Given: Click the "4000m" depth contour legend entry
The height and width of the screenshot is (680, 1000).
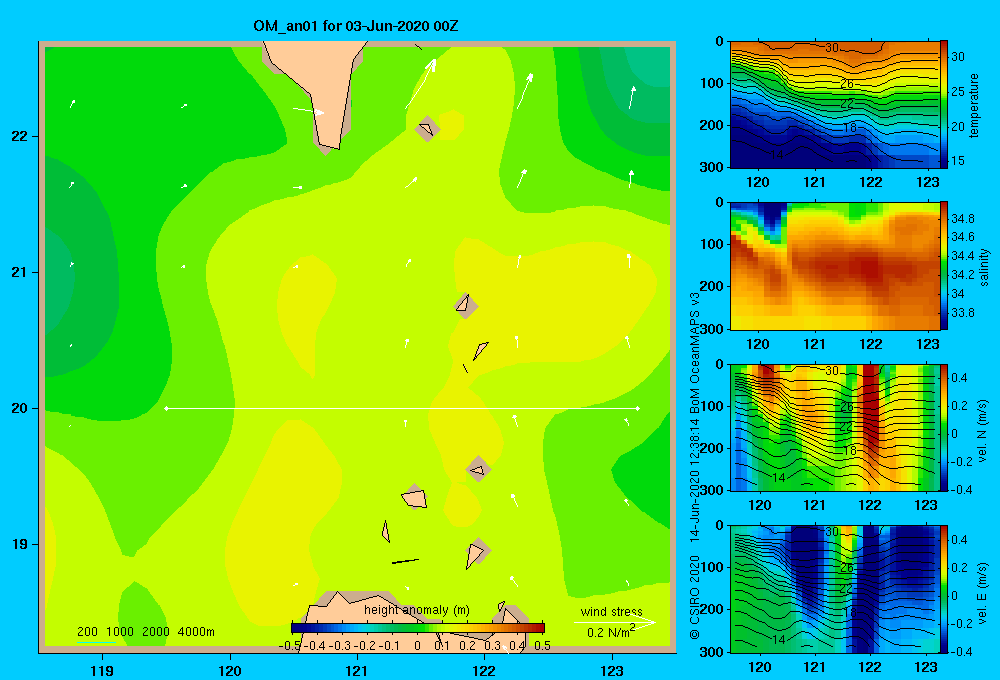Looking at the screenshot, I should click(x=196, y=632).
